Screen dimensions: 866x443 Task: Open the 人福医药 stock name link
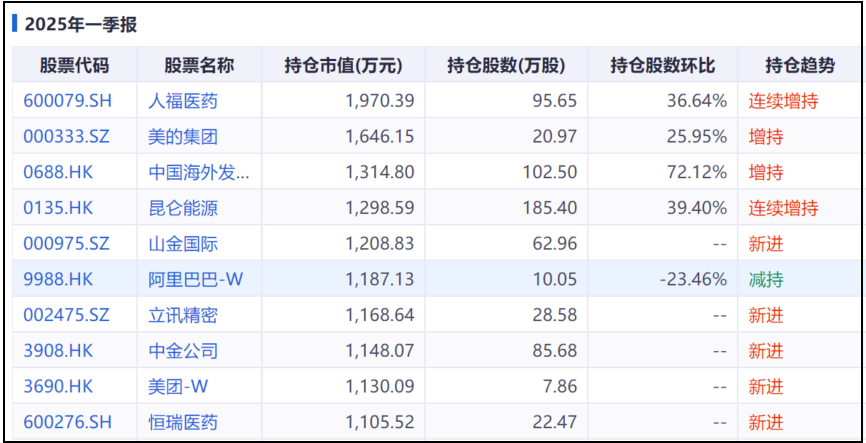(183, 101)
